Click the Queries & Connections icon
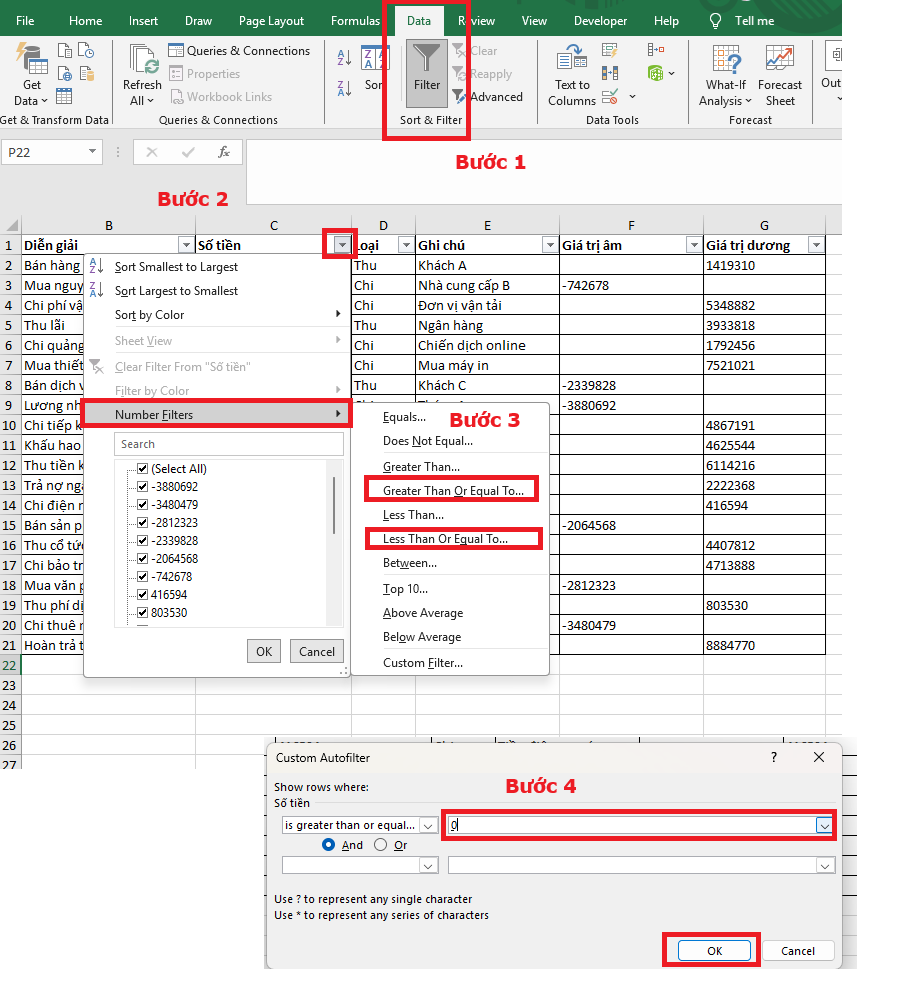 click(176, 50)
